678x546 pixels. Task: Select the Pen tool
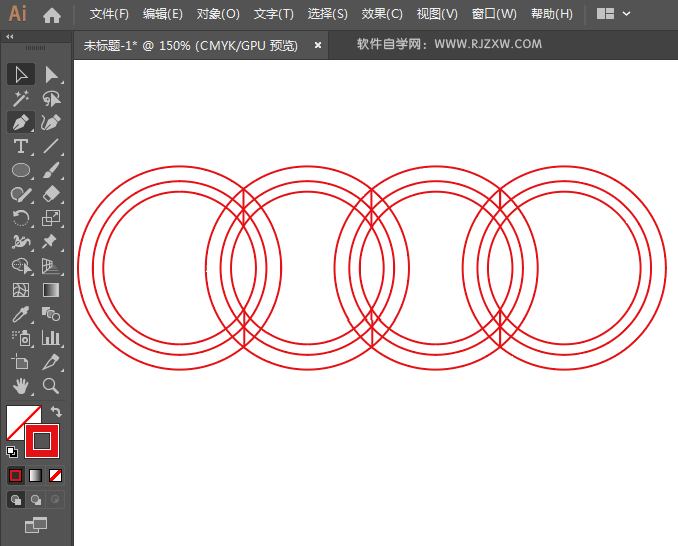(21, 122)
